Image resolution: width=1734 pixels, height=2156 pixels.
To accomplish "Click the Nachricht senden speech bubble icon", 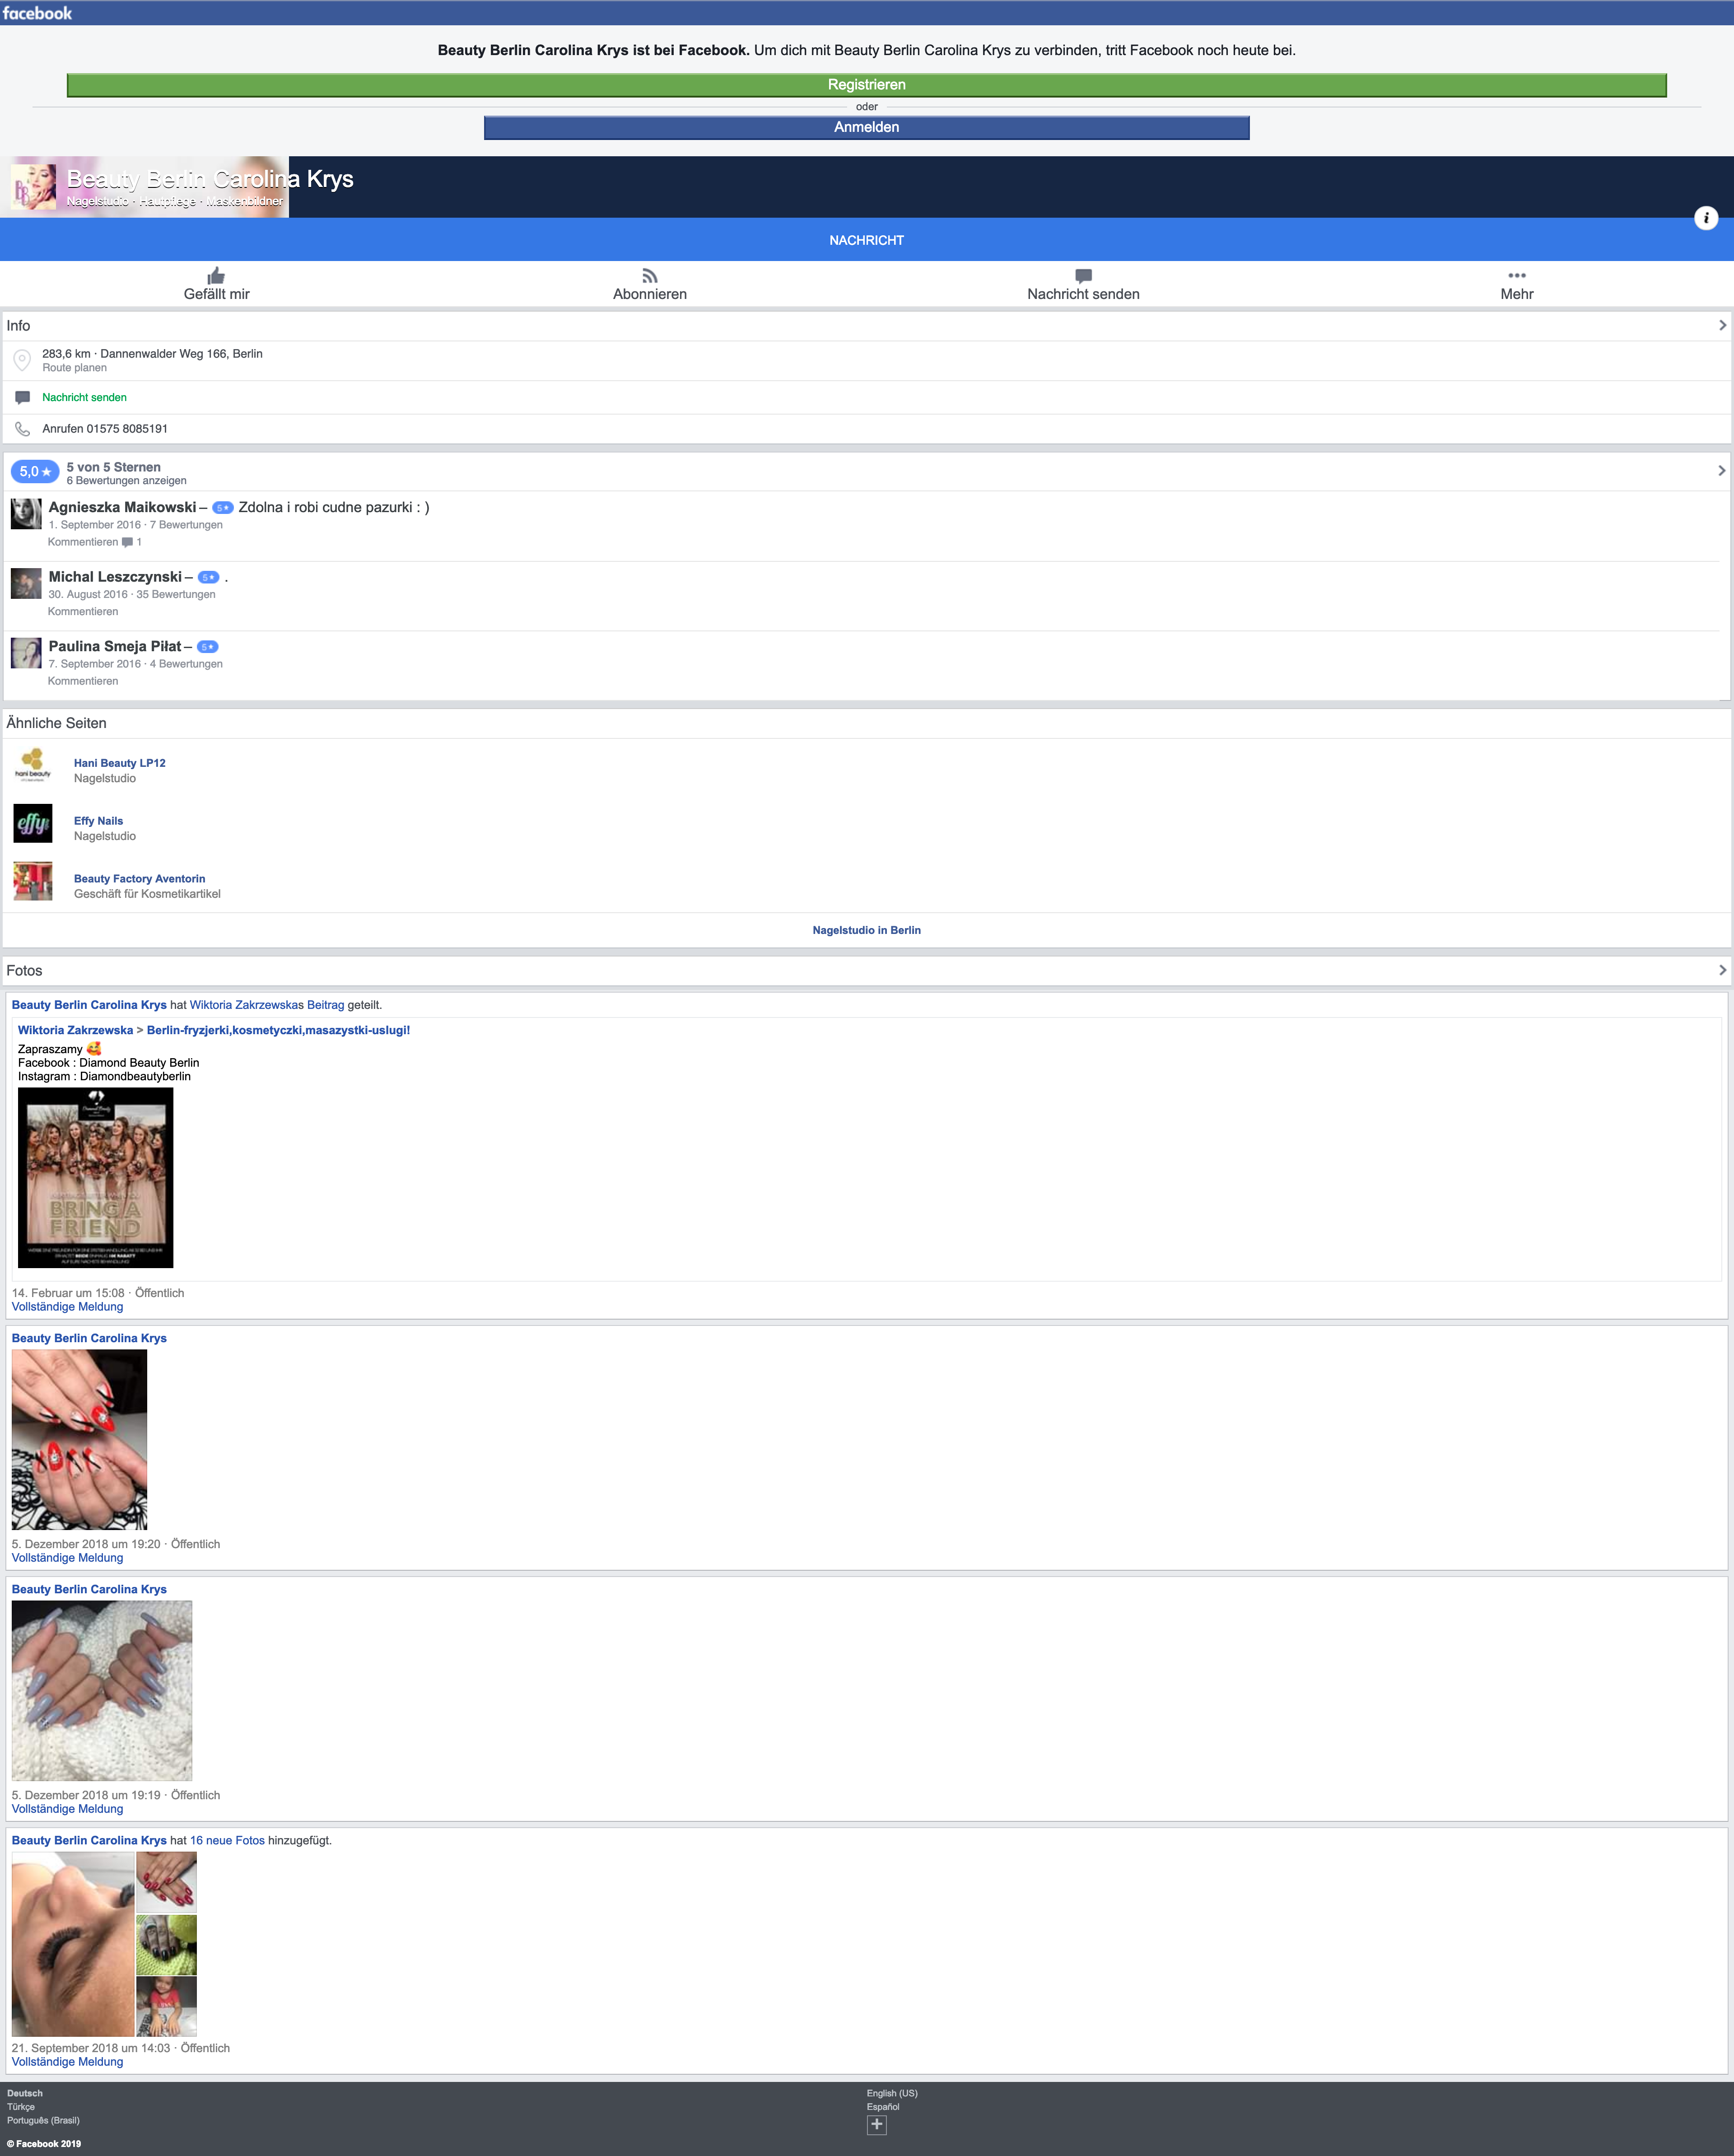I will (x=1083, y=275).
